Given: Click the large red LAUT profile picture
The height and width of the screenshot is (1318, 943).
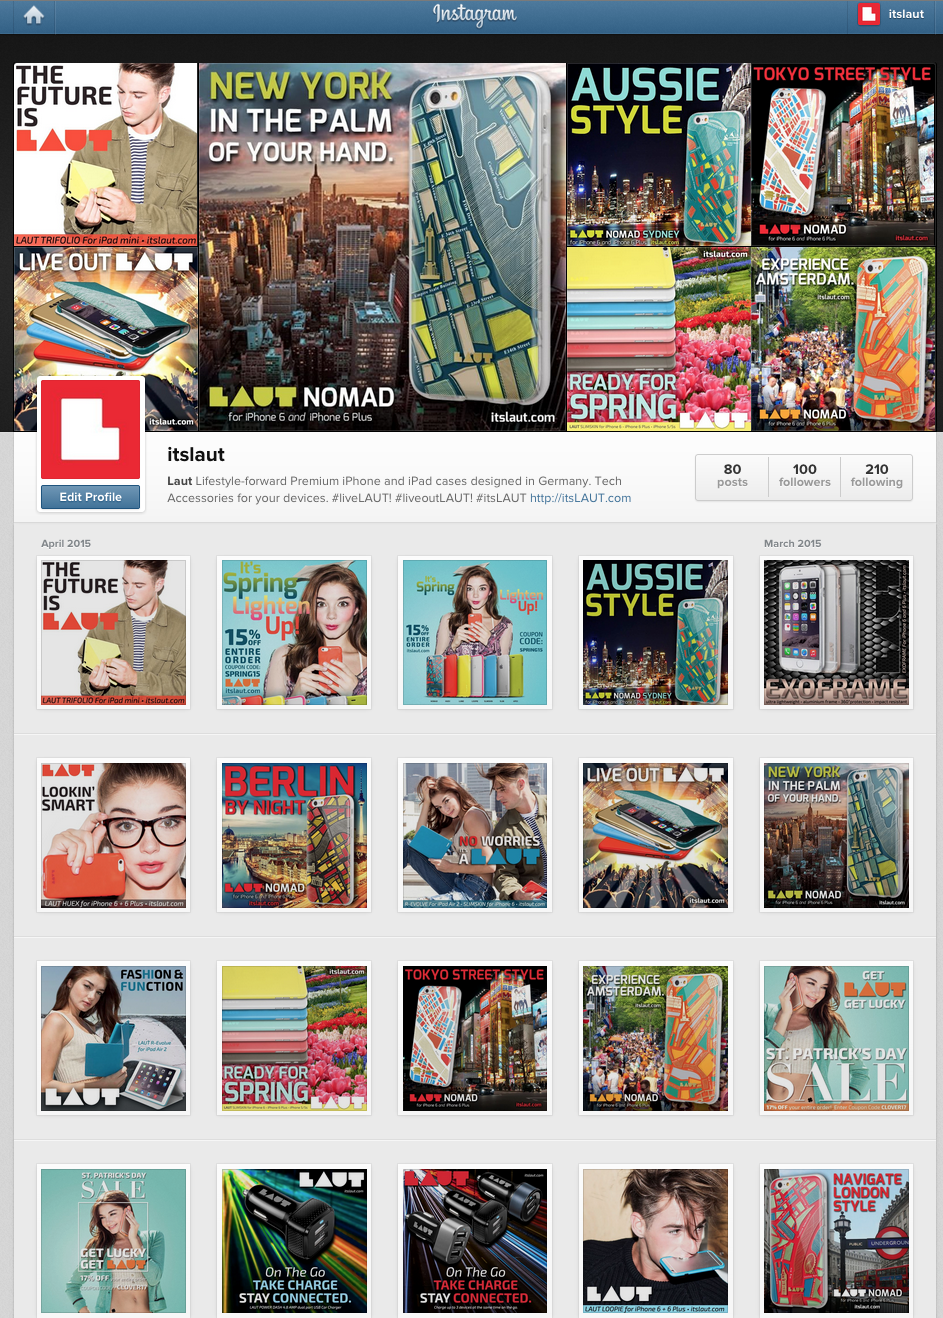Looking at the screenshot, I should (90, 430).
